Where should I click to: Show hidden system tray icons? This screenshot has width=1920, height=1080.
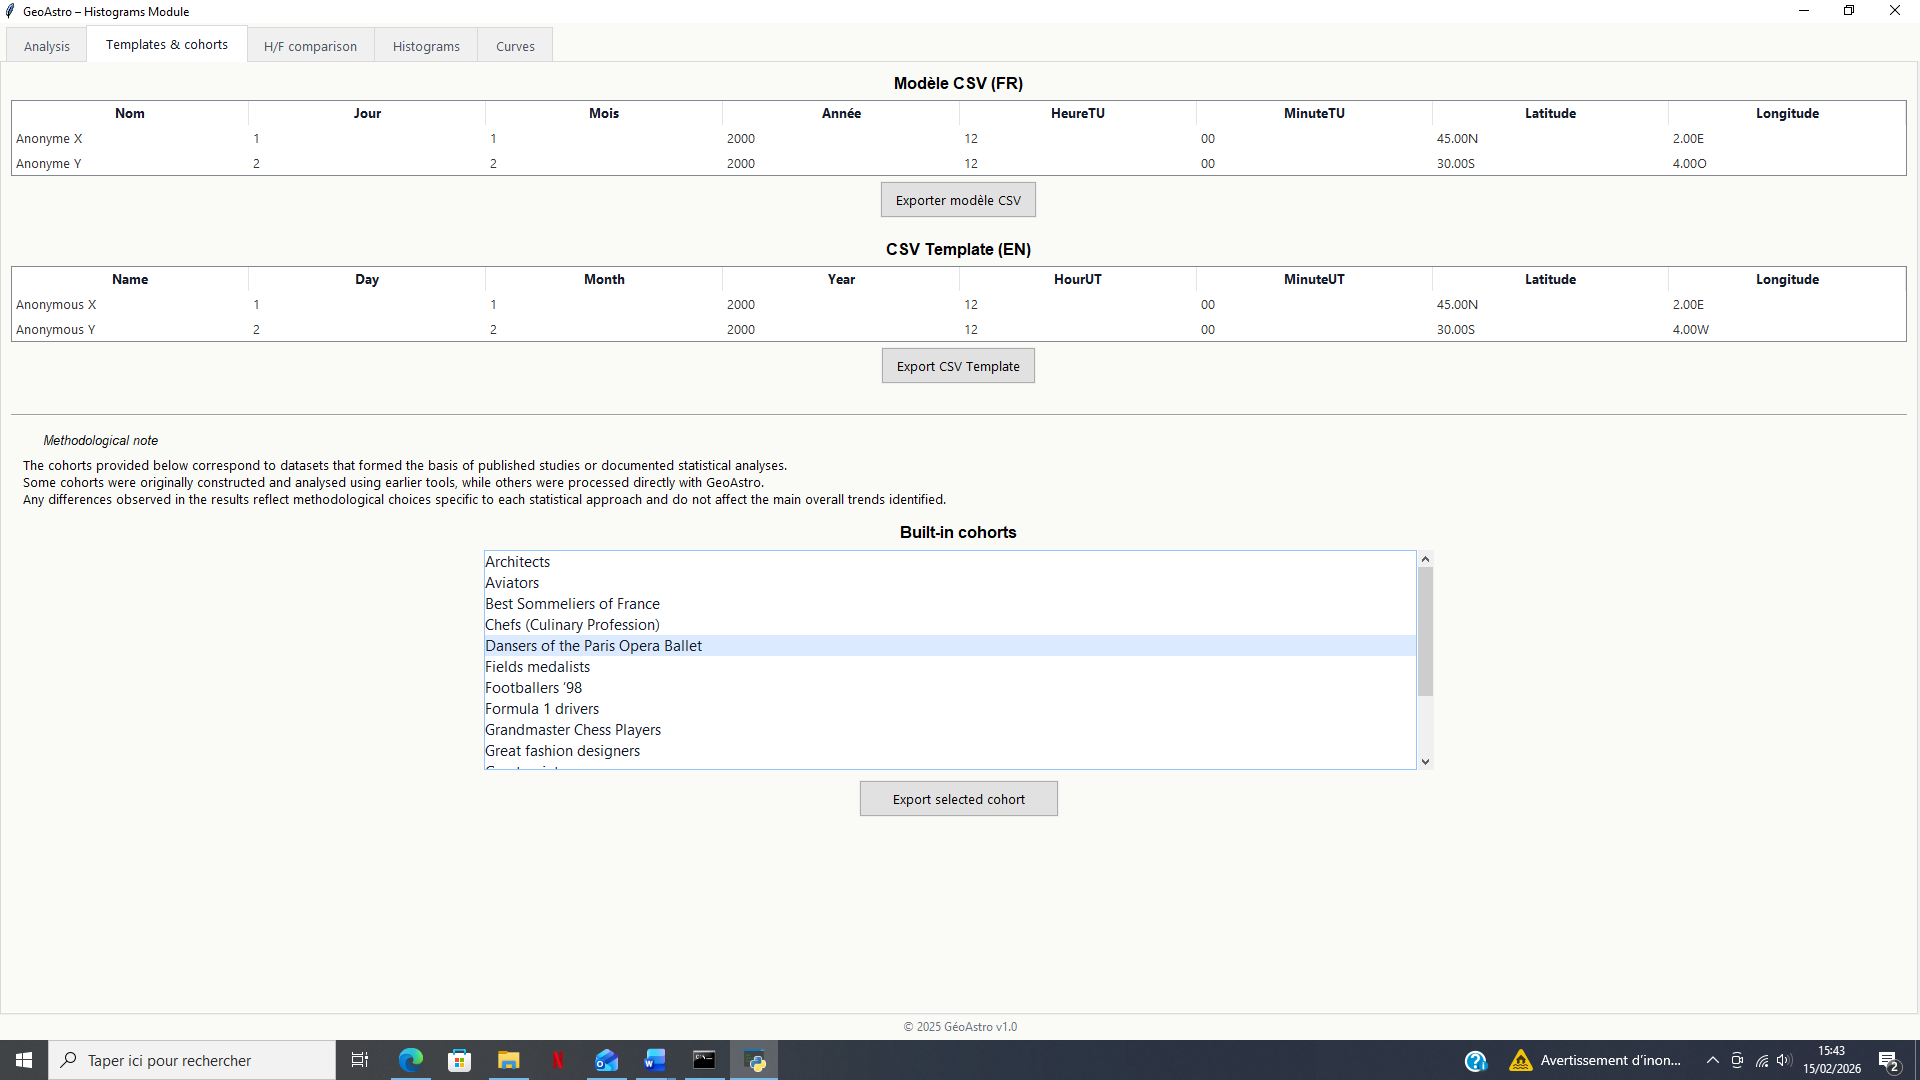1712,1060
